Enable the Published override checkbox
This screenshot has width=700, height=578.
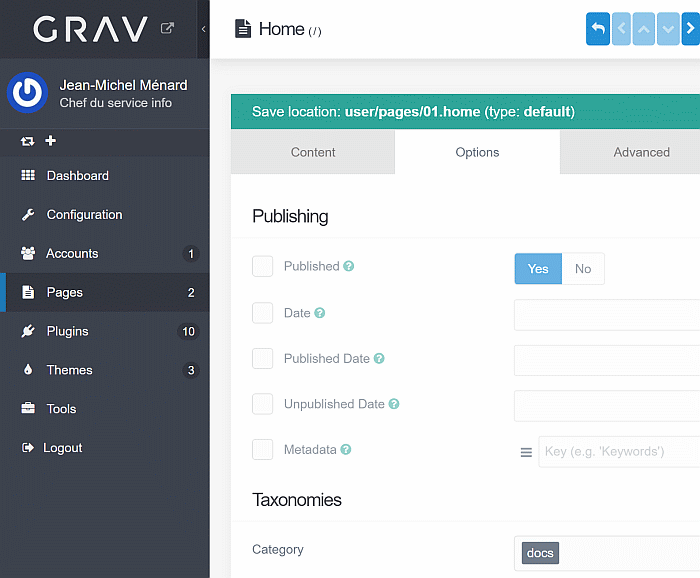point(263,267)
